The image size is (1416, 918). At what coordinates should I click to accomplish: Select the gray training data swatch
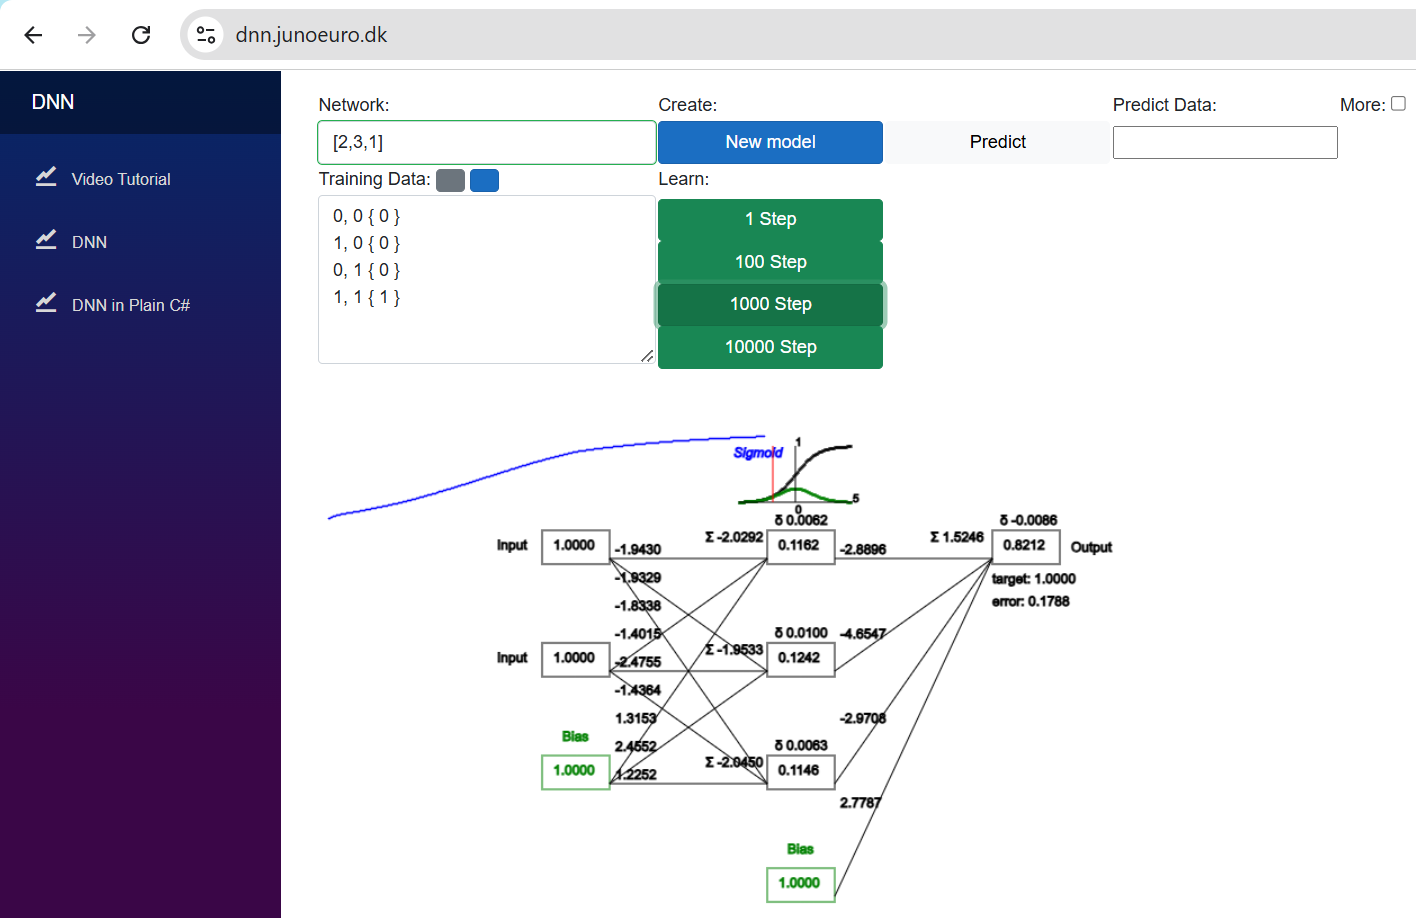(x=450, y=180)
